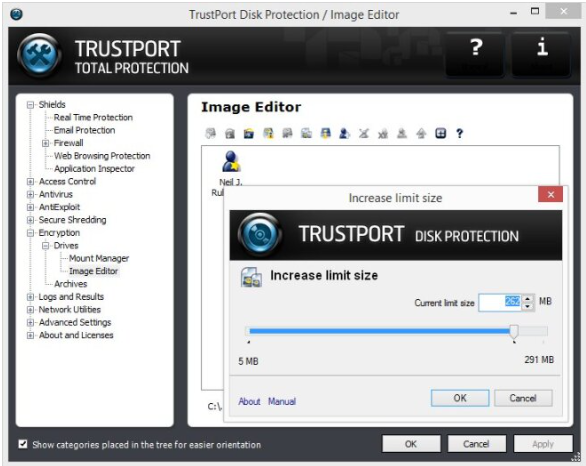This screenshot has width=586, height=466.
Task: Click the app icon in the title bar
Action: 16,14
